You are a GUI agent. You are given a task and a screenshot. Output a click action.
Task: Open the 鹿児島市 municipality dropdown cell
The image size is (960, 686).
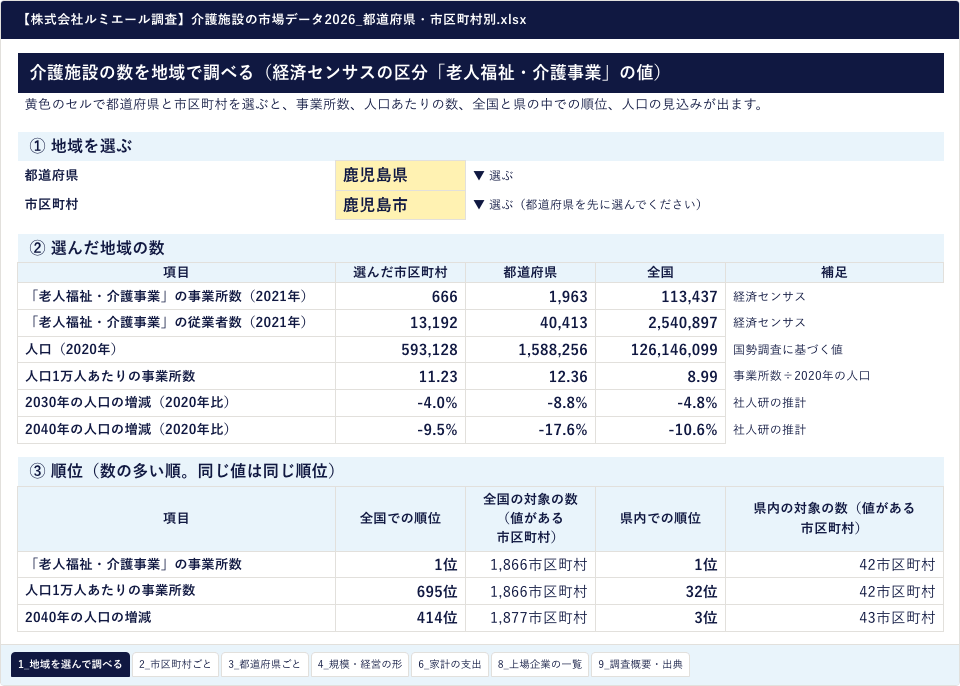click(x=400, y=205)
